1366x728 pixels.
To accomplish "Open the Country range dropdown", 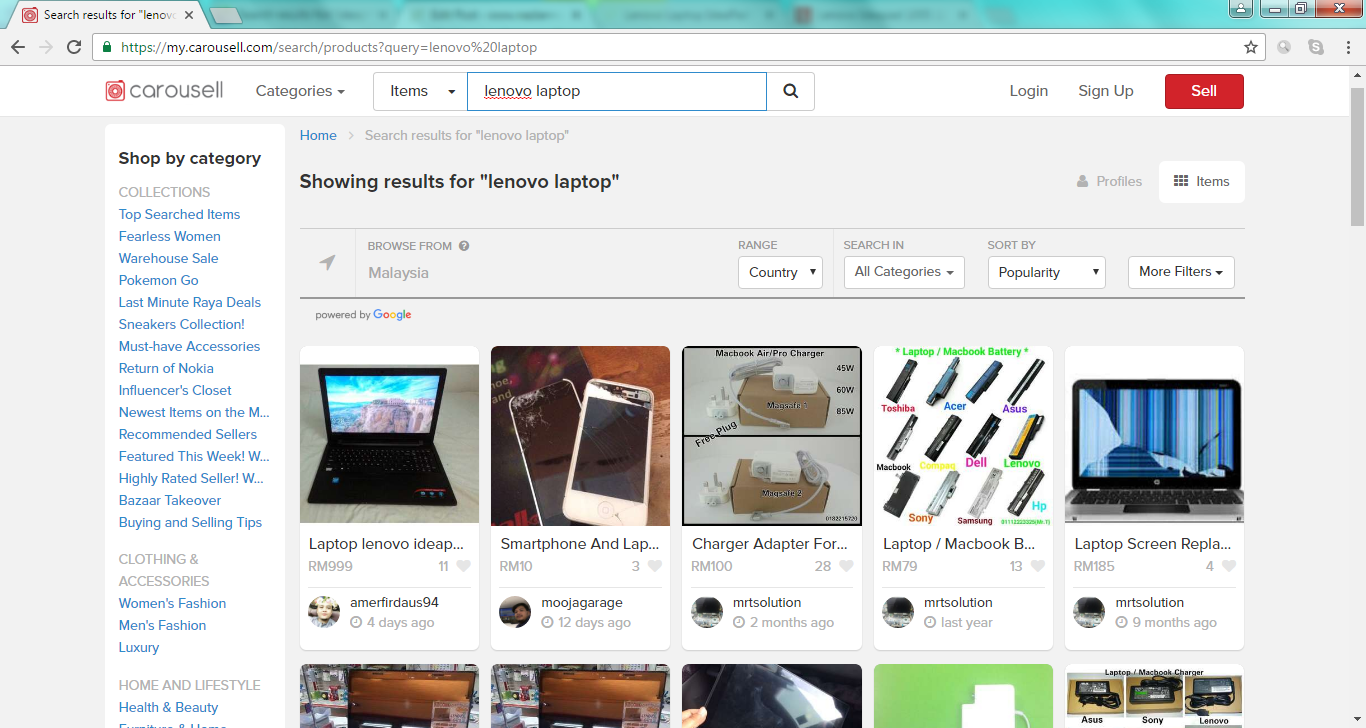I will tap(780, 272).
